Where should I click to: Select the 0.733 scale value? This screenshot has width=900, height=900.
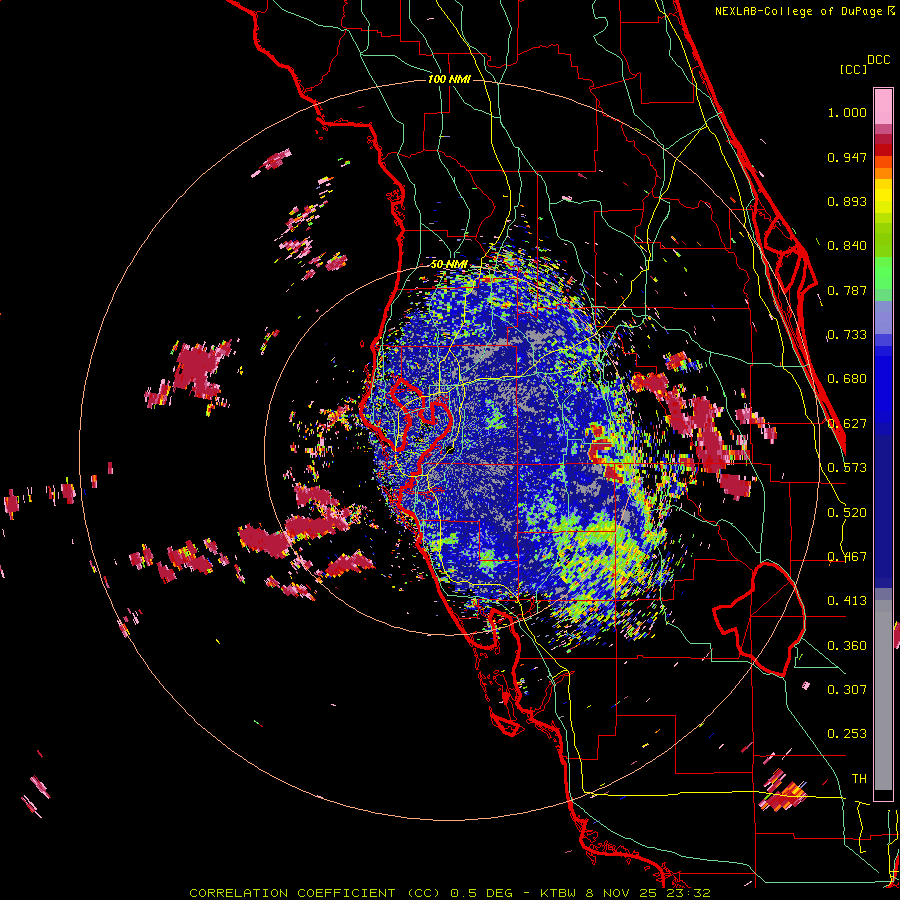tap(847, 335)
